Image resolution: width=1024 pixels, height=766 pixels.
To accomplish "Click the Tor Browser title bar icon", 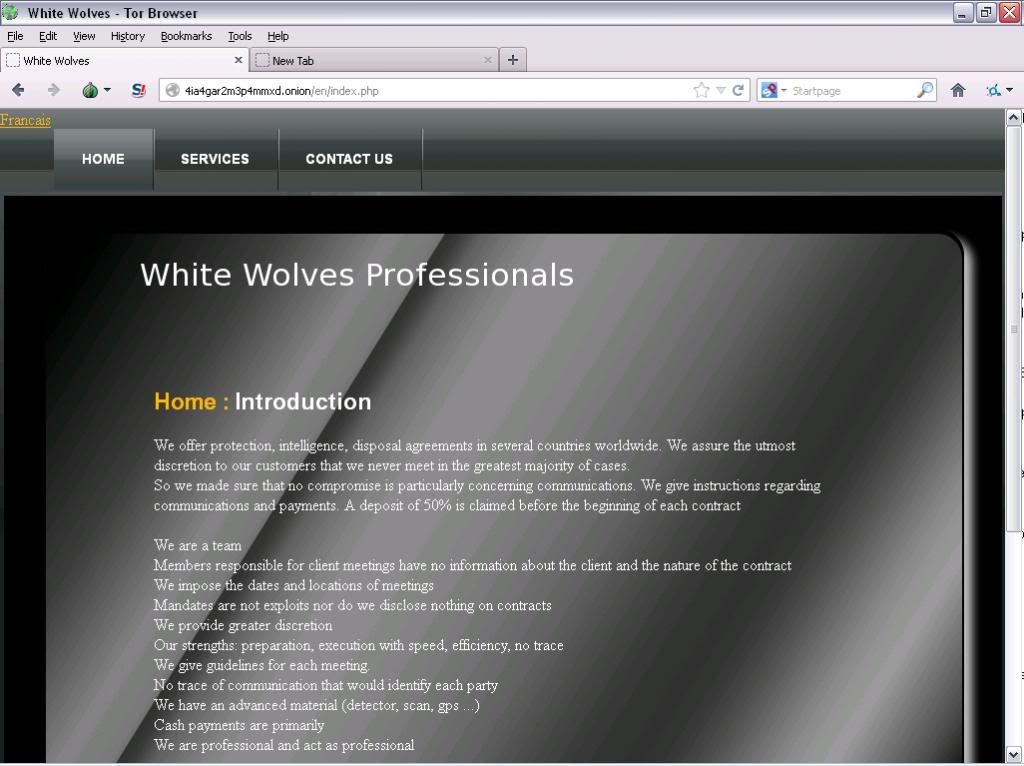I will 10,12.
